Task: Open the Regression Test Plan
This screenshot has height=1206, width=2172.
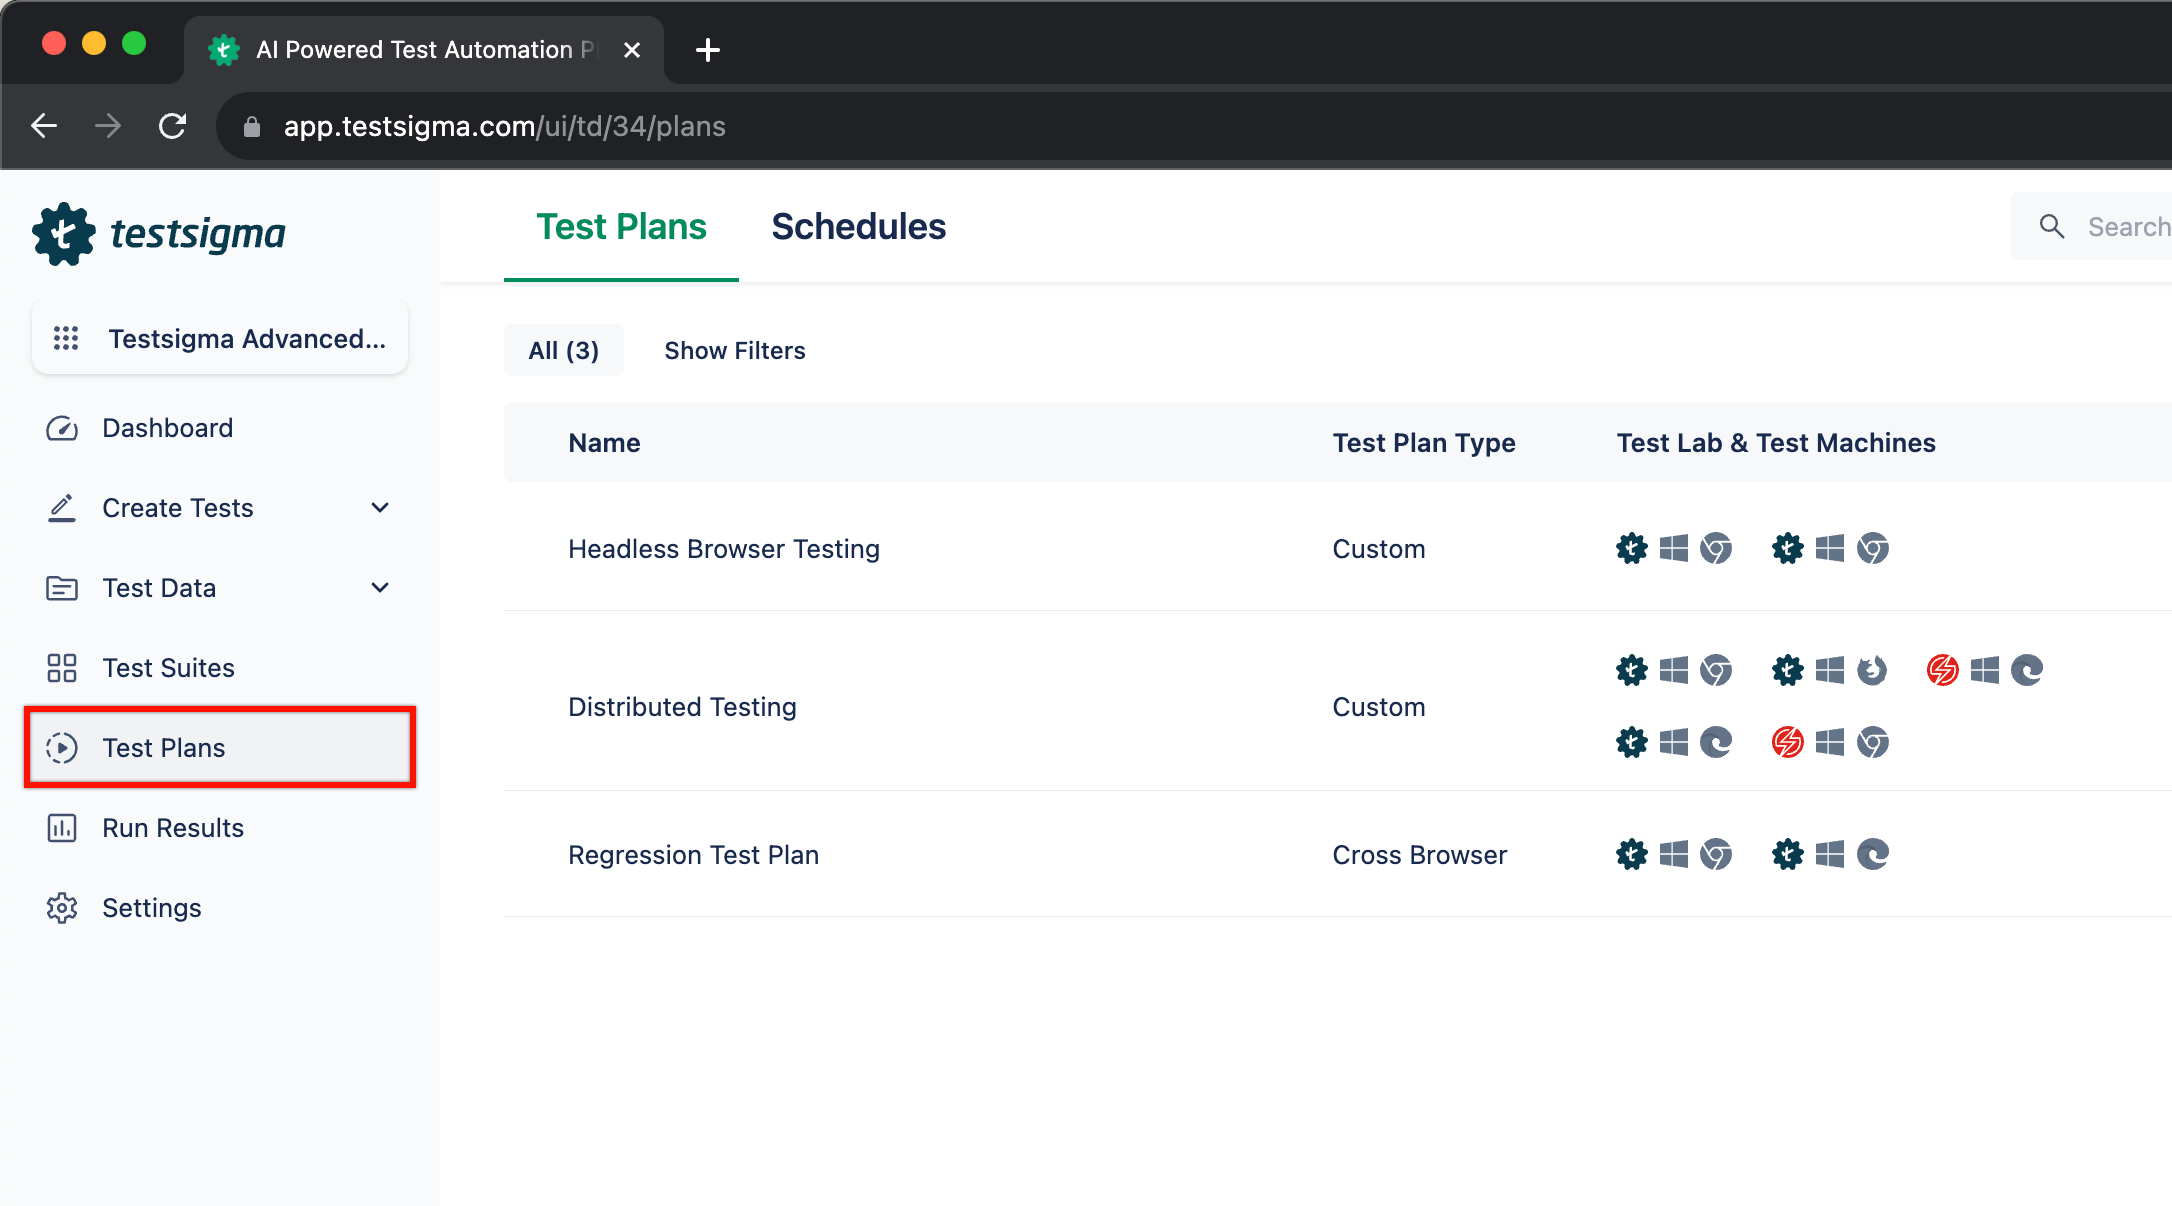Action: click(692, 854)
